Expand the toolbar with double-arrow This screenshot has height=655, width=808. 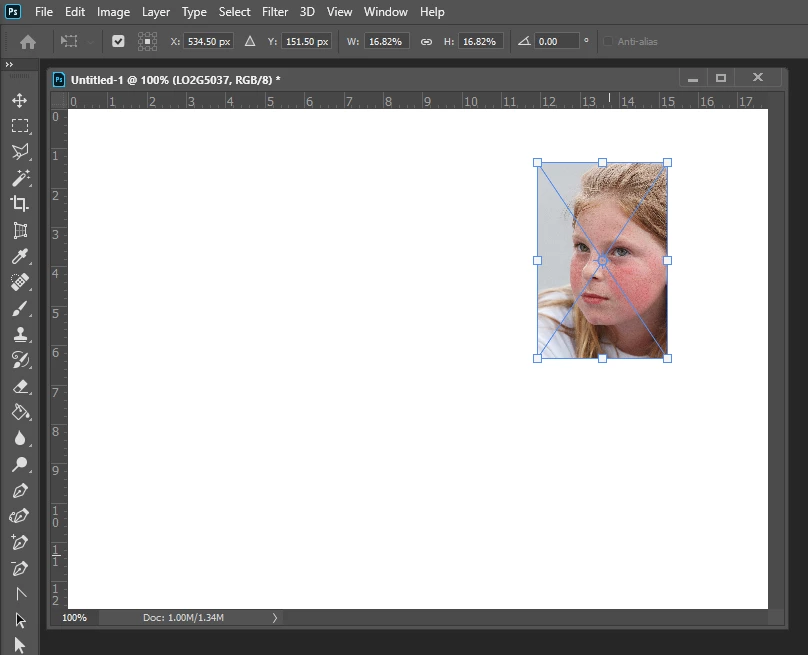(x=9, y=64)
